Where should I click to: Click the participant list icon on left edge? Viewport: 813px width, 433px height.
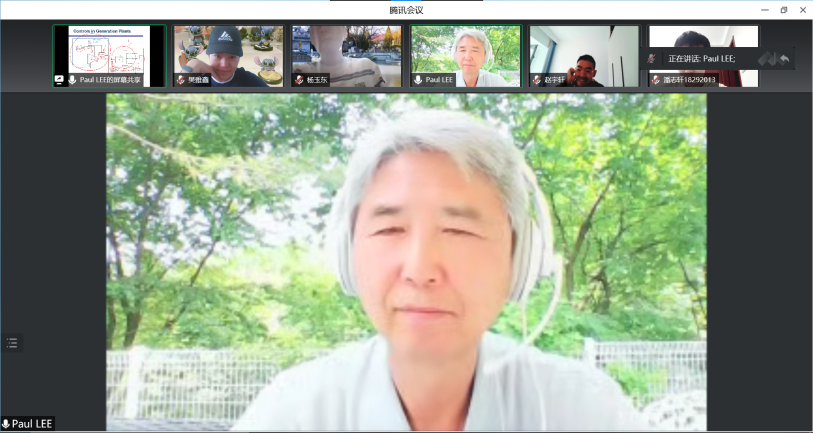12,342
